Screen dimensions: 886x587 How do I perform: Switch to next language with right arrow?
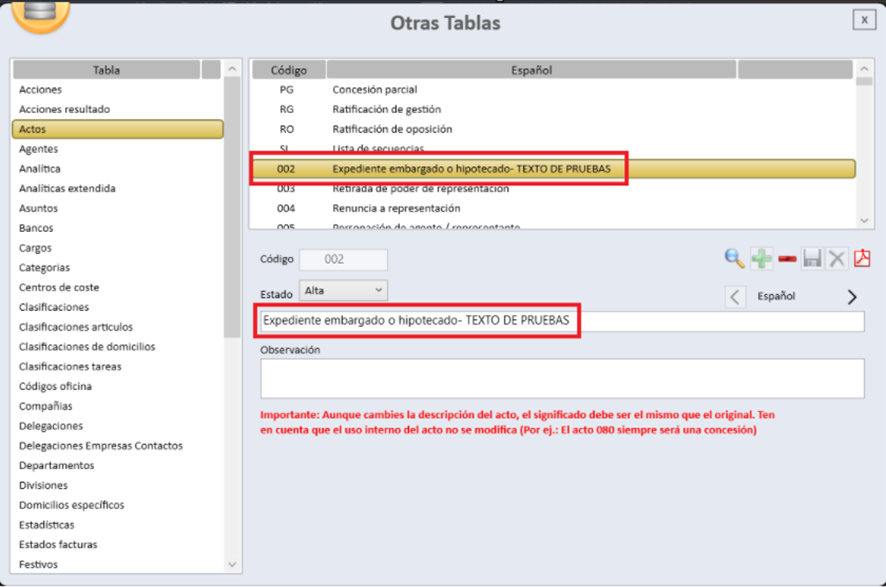852,297
